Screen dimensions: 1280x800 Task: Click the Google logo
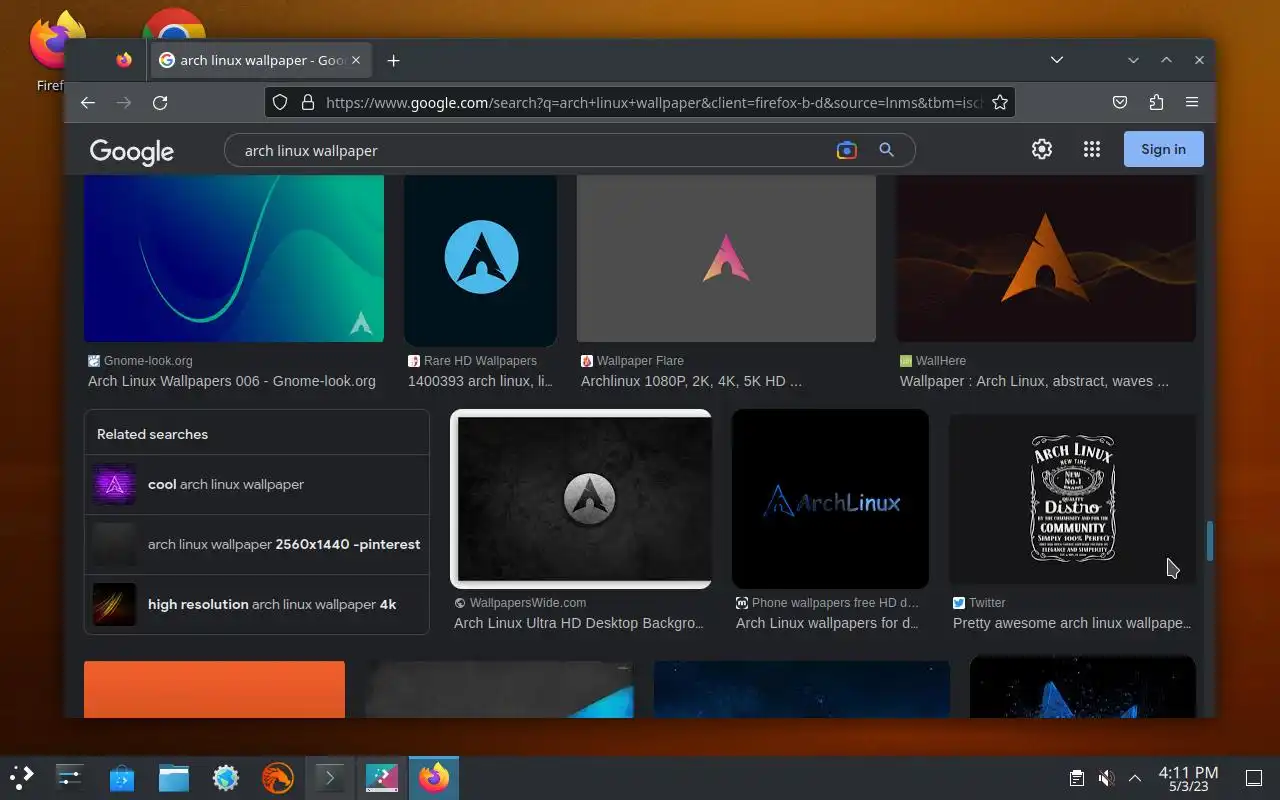(132, 151)
